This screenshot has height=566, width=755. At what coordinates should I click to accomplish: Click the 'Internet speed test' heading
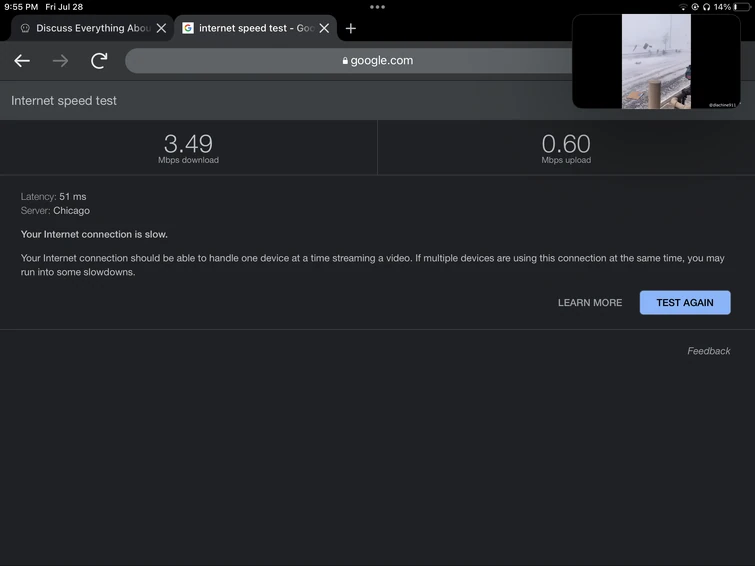click(64, 101)
